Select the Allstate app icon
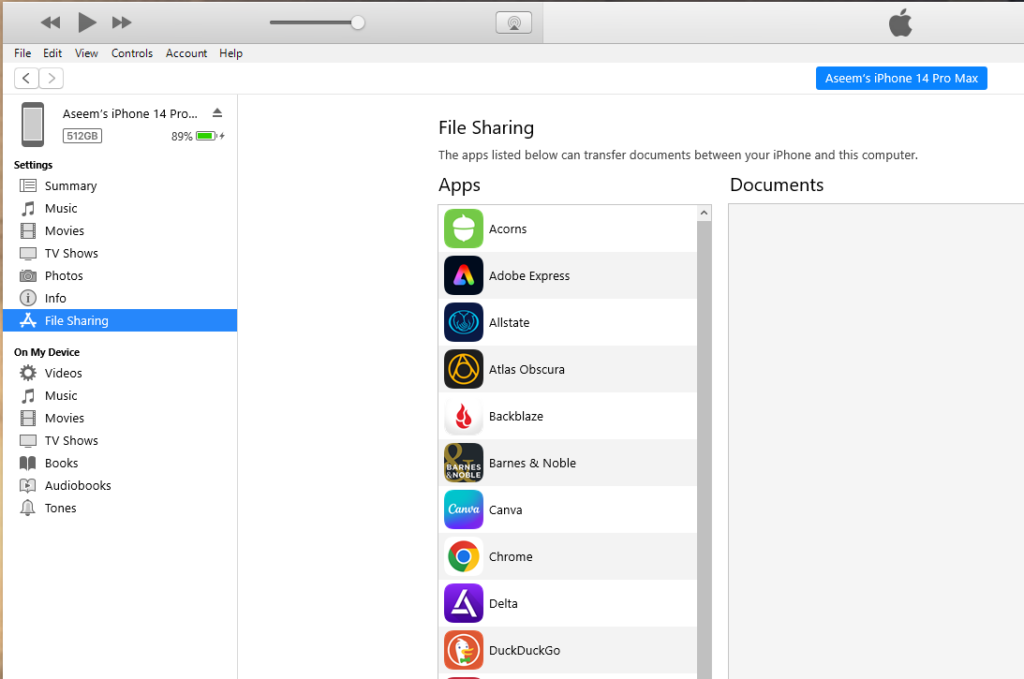Viewport: 1024px width, 679px height. pyautogui.click(x=464, y=323)
